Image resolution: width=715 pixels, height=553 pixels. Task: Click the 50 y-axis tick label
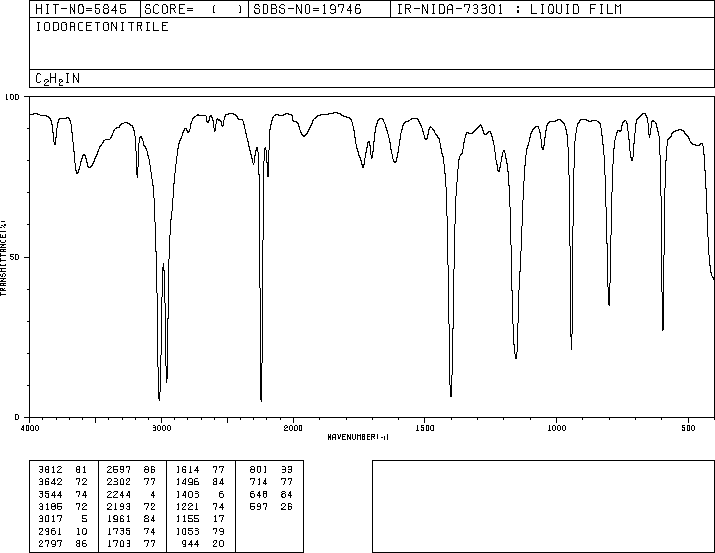pyautogui.click(x=15, y=258)
